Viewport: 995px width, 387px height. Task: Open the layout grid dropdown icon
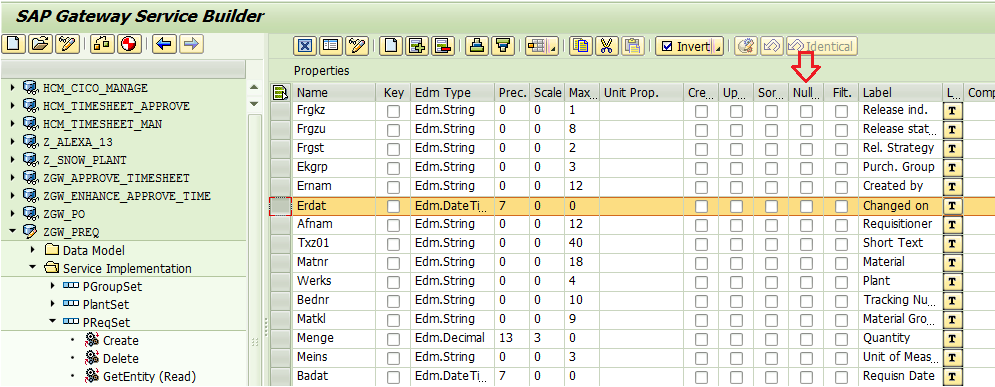[541, 46]
